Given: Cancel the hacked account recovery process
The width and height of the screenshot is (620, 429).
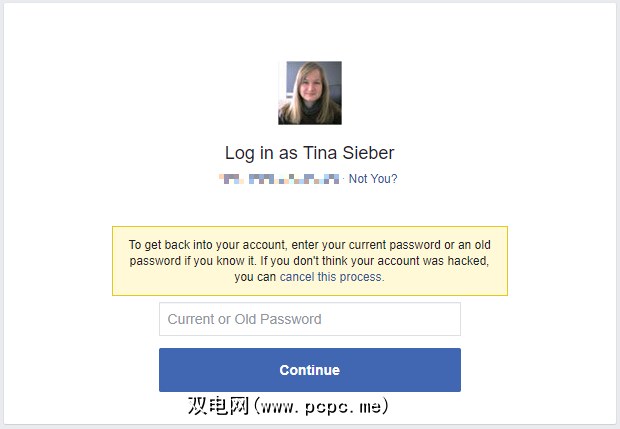Looking at the screenshot, I should tap(331, 277).
